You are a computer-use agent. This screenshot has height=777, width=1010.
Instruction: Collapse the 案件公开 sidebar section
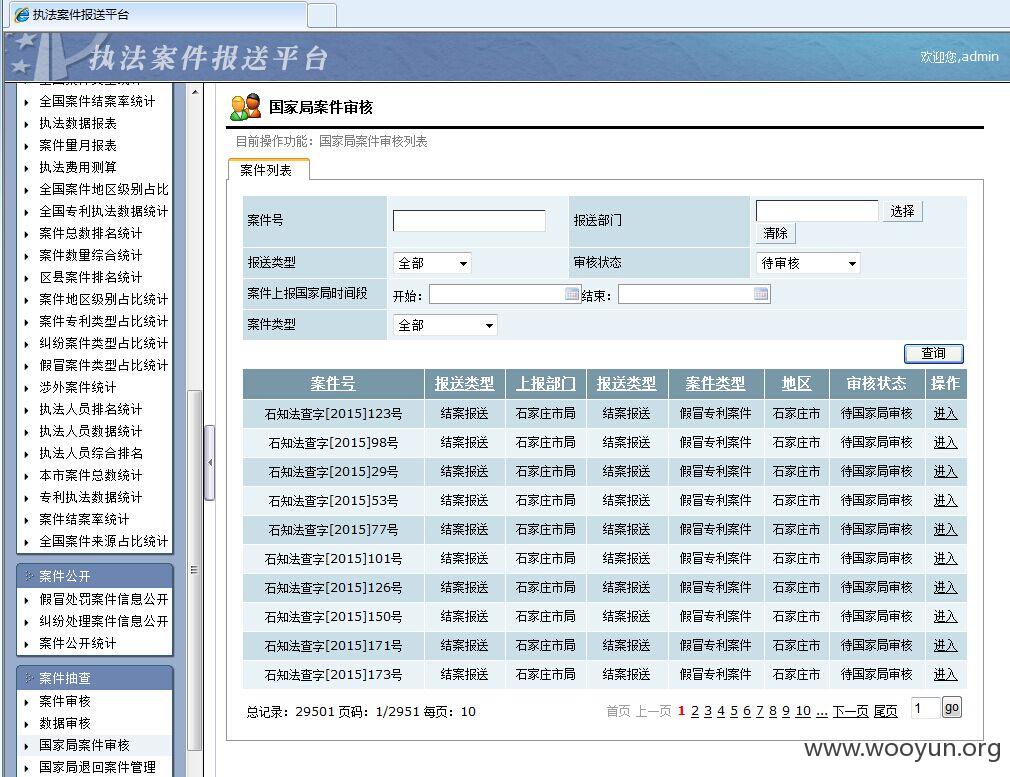[95, 575]
